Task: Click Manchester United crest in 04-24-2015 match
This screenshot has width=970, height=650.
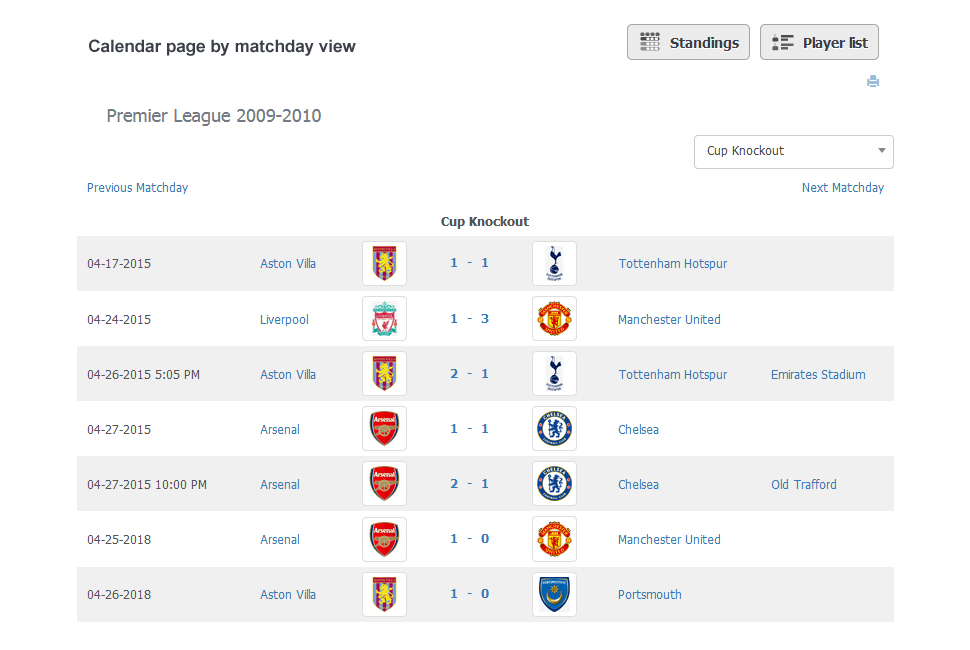Action: point(554,319)
